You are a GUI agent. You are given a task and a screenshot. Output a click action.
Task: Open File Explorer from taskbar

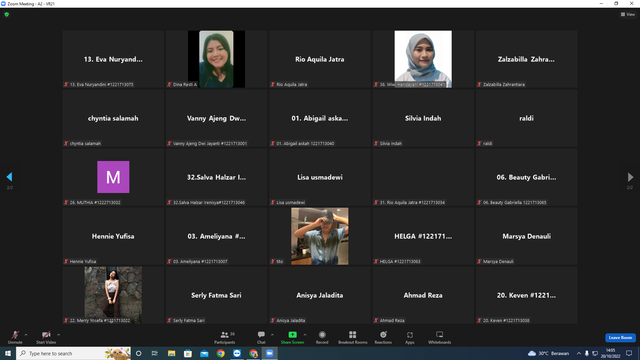[171, 353]
